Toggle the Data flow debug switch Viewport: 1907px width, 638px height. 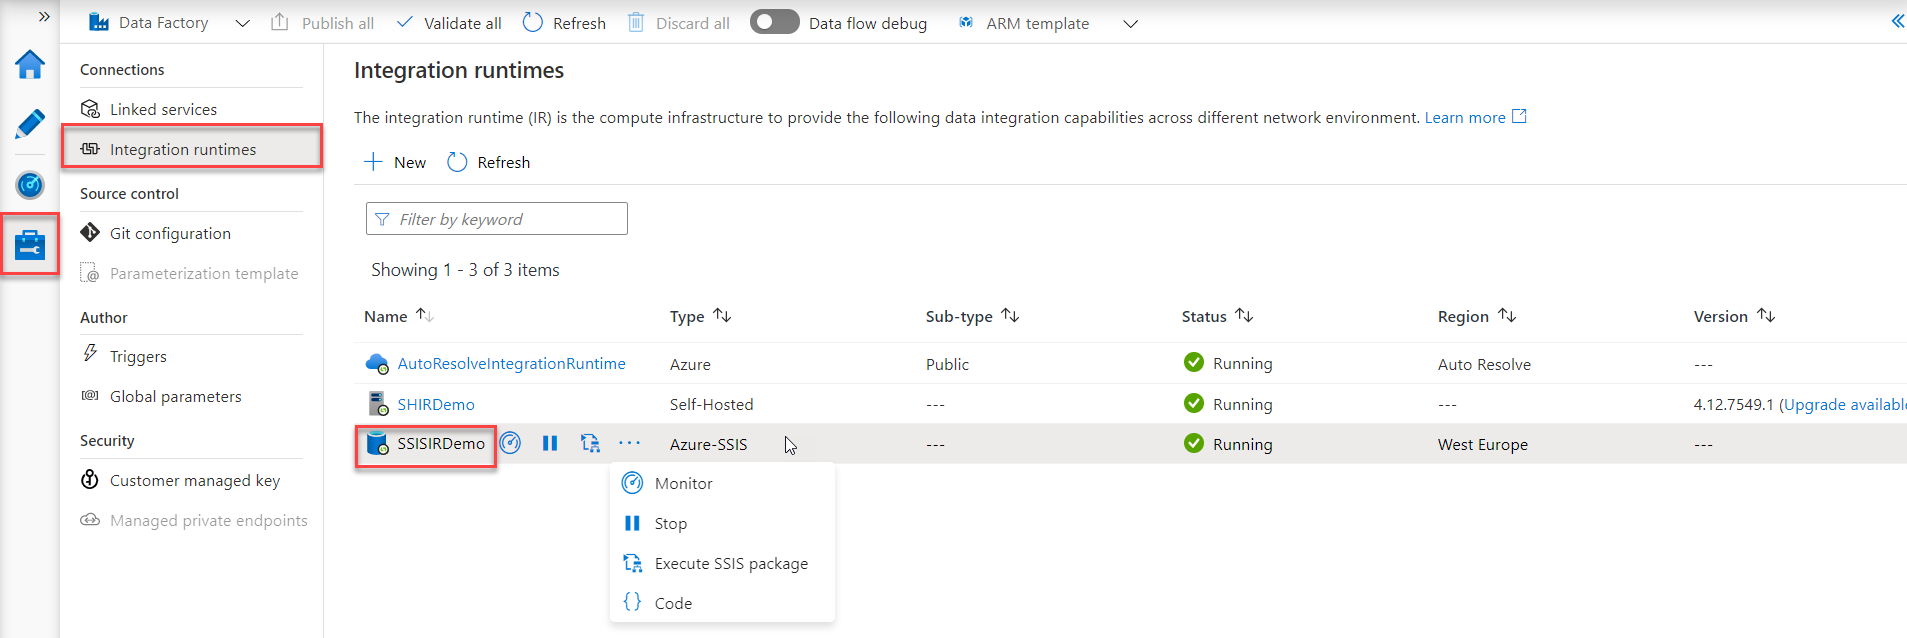pyautogui.click(x=774, y=22)
